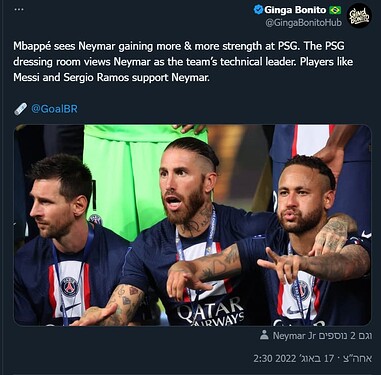Viewport: 381px width, 375px height.
Task: Open the Ginga Bonito profile avatar
Action: click(359, 16)
